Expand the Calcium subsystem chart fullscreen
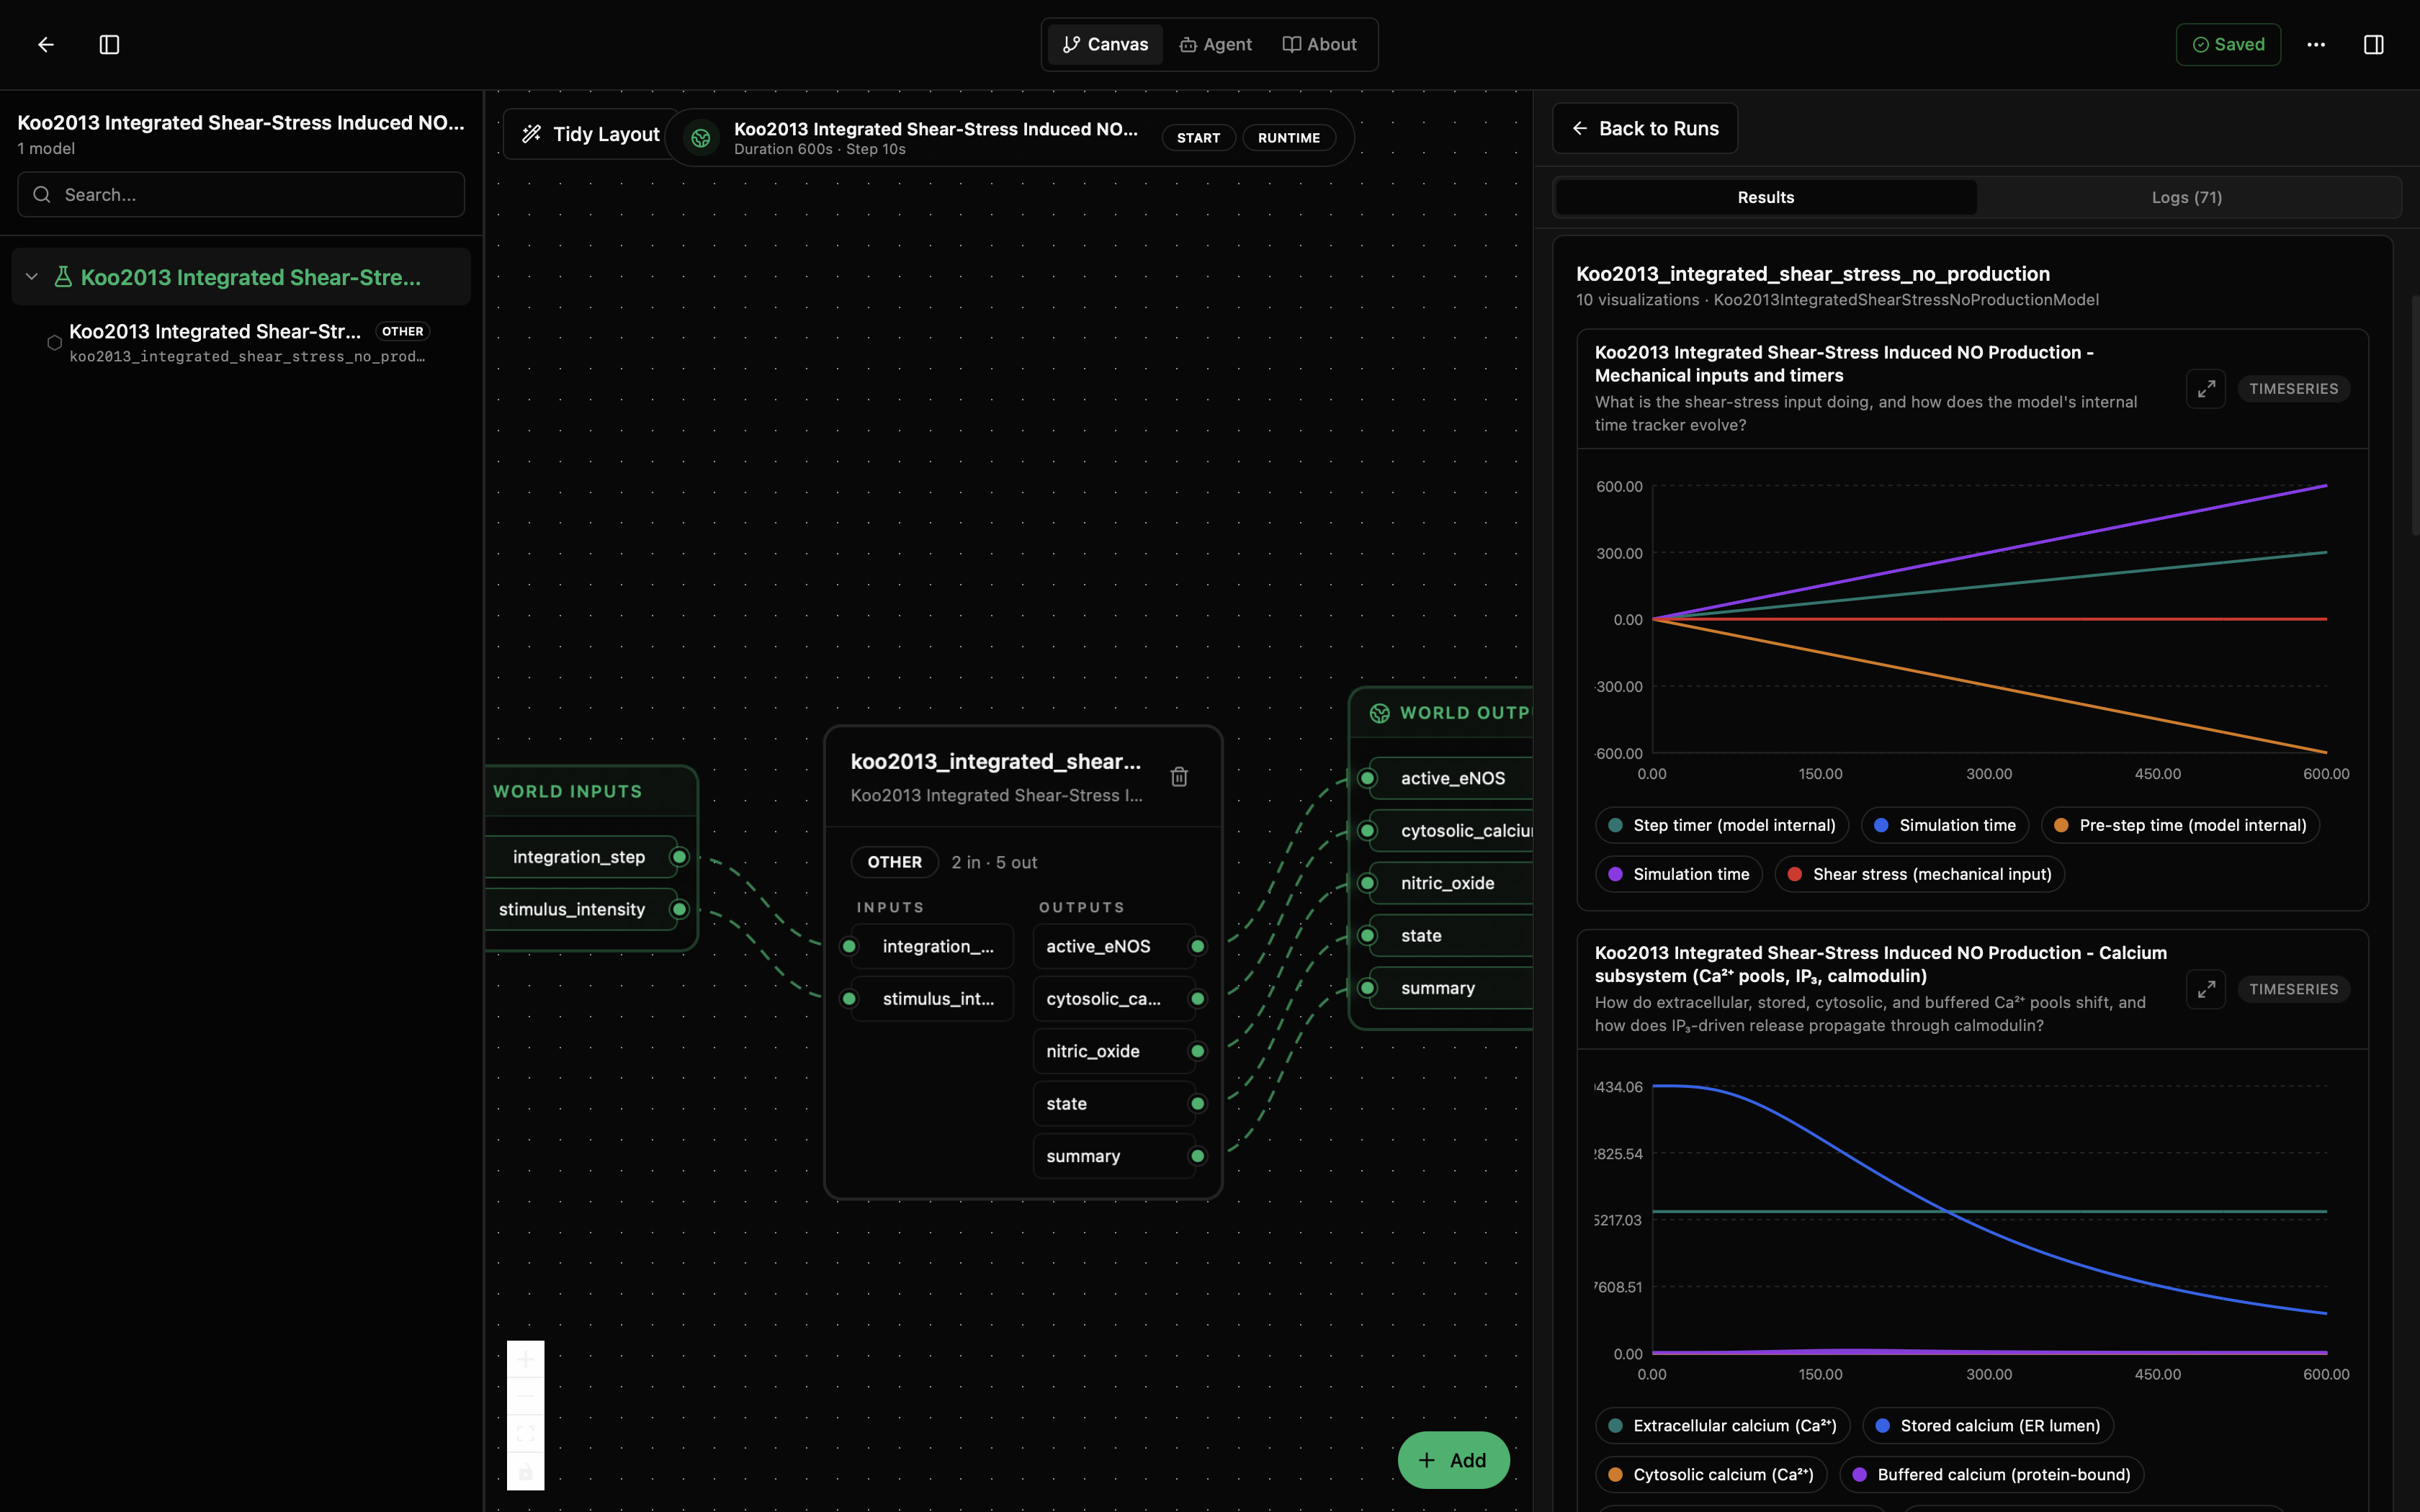Viewport: 2420px width, 1512px height. pyautogui.click(x=2205, y=989)
